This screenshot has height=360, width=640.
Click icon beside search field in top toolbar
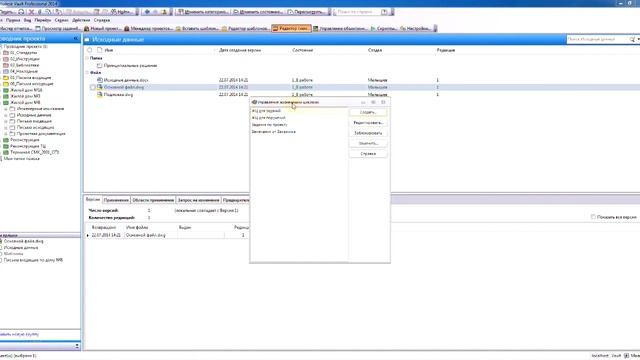[384, 12]
